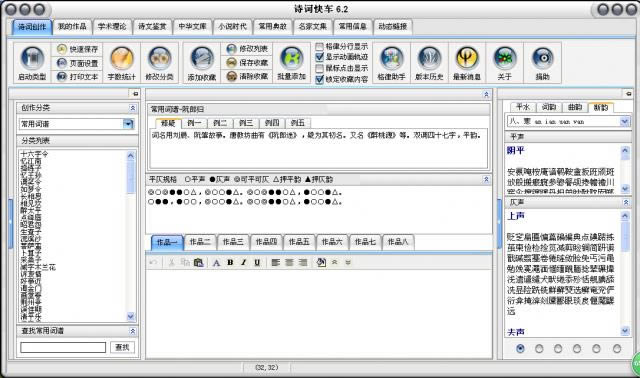Click the 快速保存 quick save icon

click(62, 49)
